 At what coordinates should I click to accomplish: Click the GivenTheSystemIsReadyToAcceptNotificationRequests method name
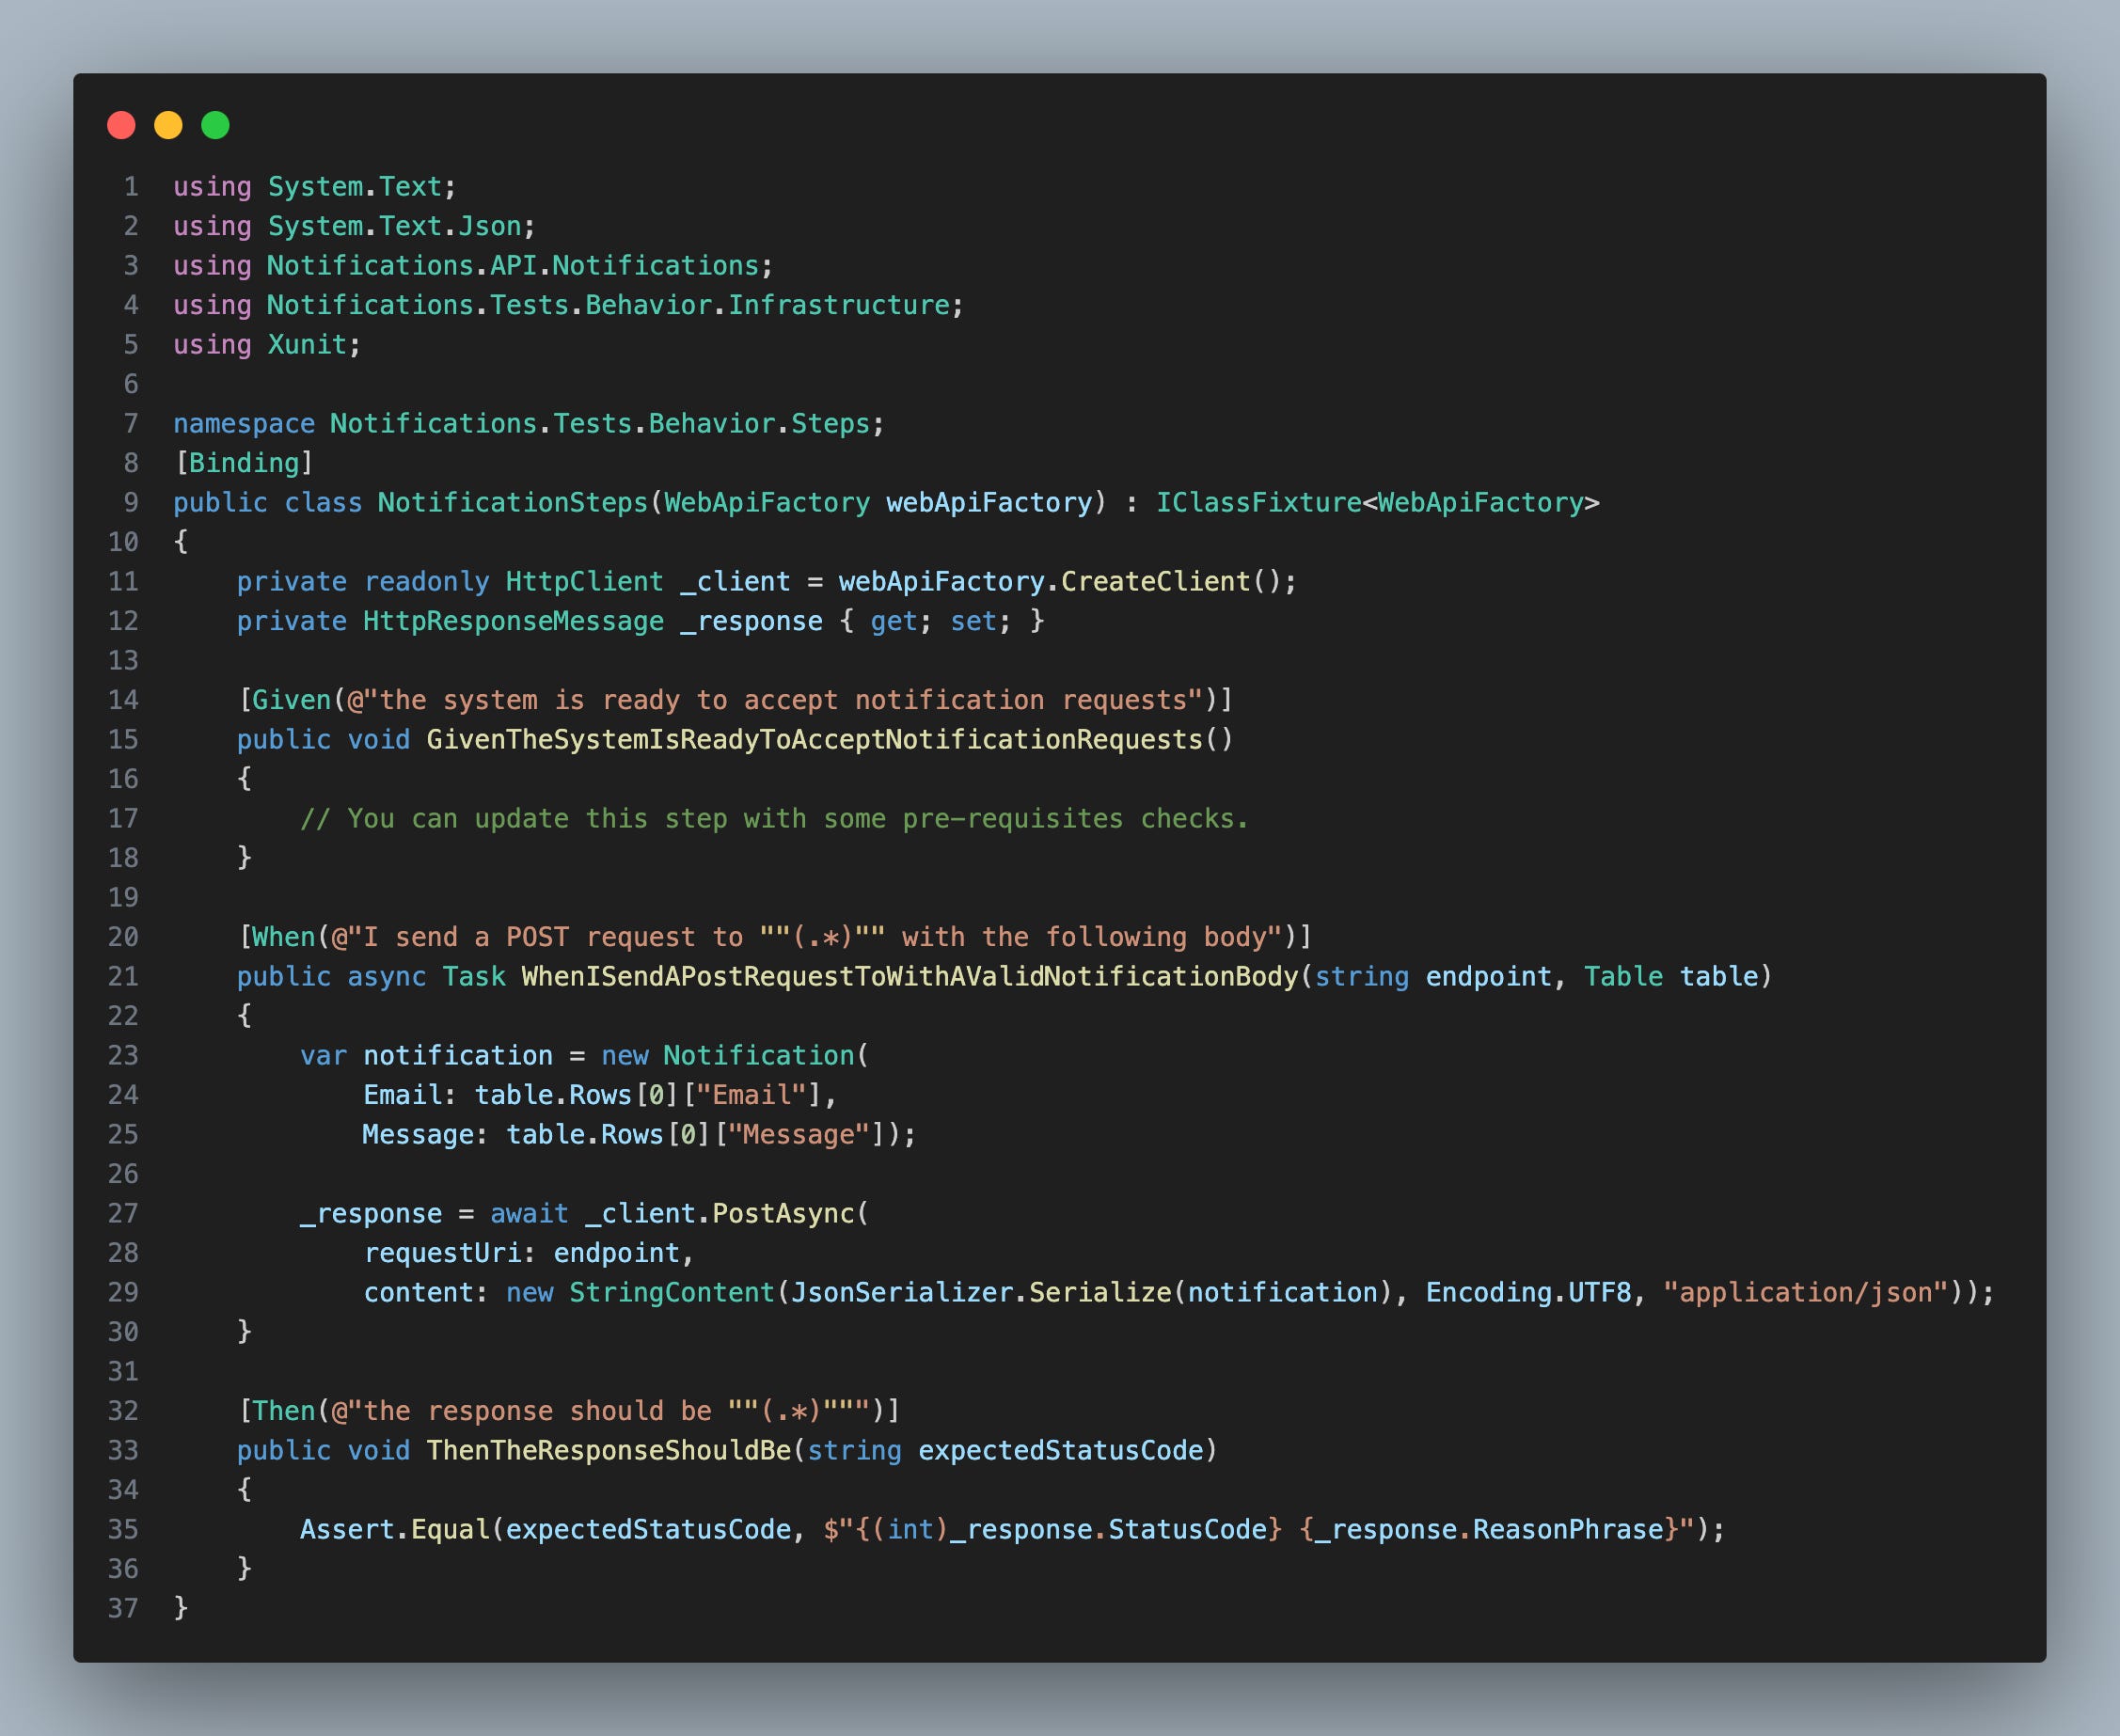tap(814, 739)
